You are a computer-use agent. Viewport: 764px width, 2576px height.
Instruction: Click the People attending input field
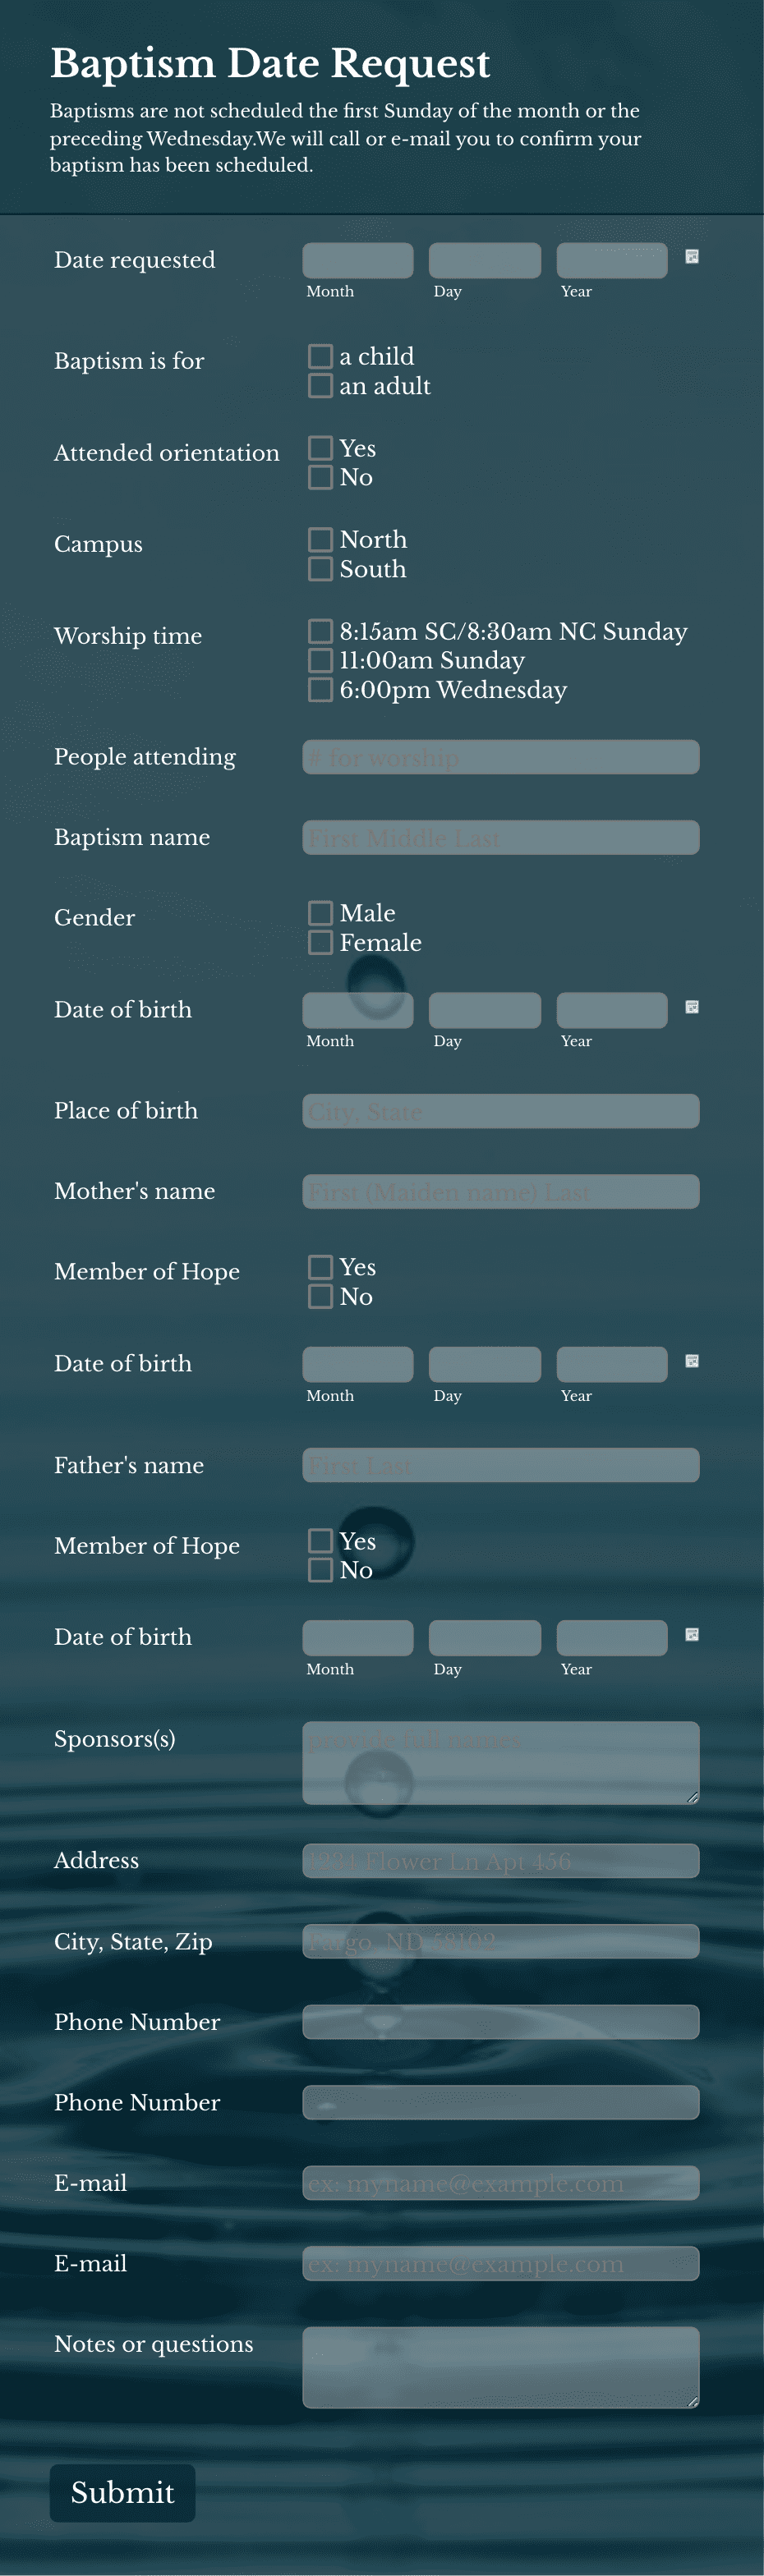point(500,757)
